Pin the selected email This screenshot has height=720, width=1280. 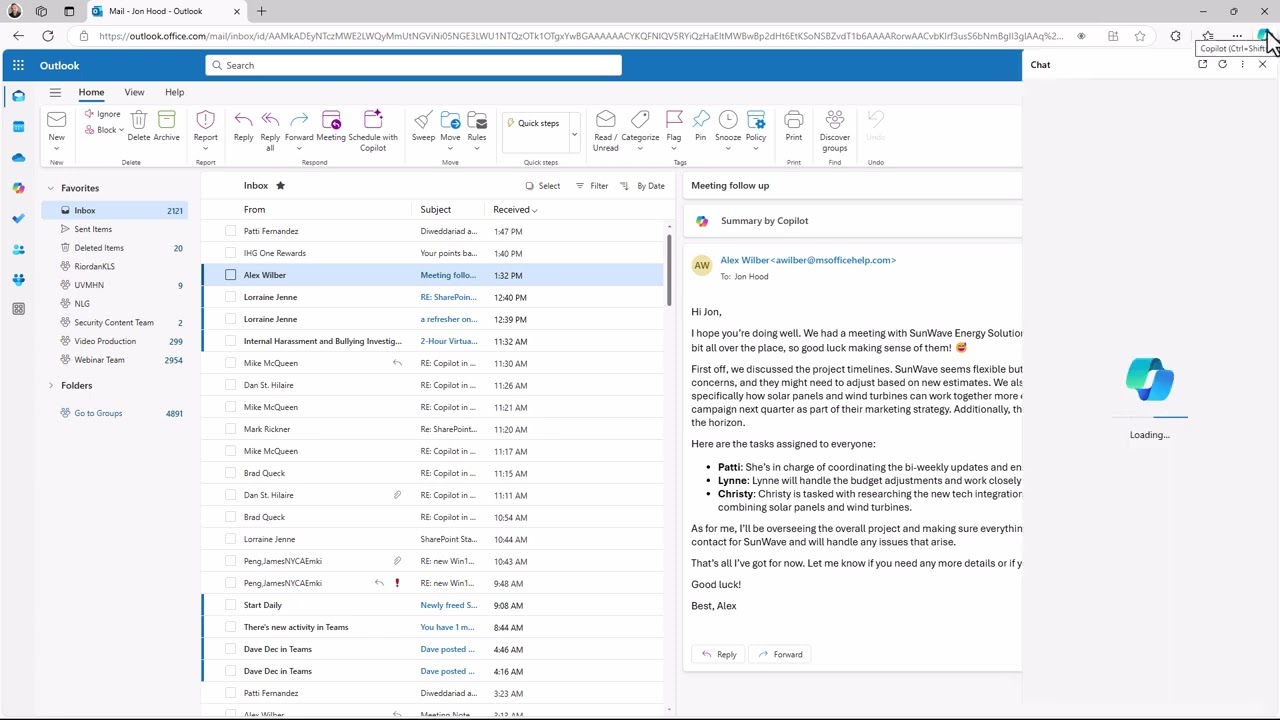(x=701, y=120)
